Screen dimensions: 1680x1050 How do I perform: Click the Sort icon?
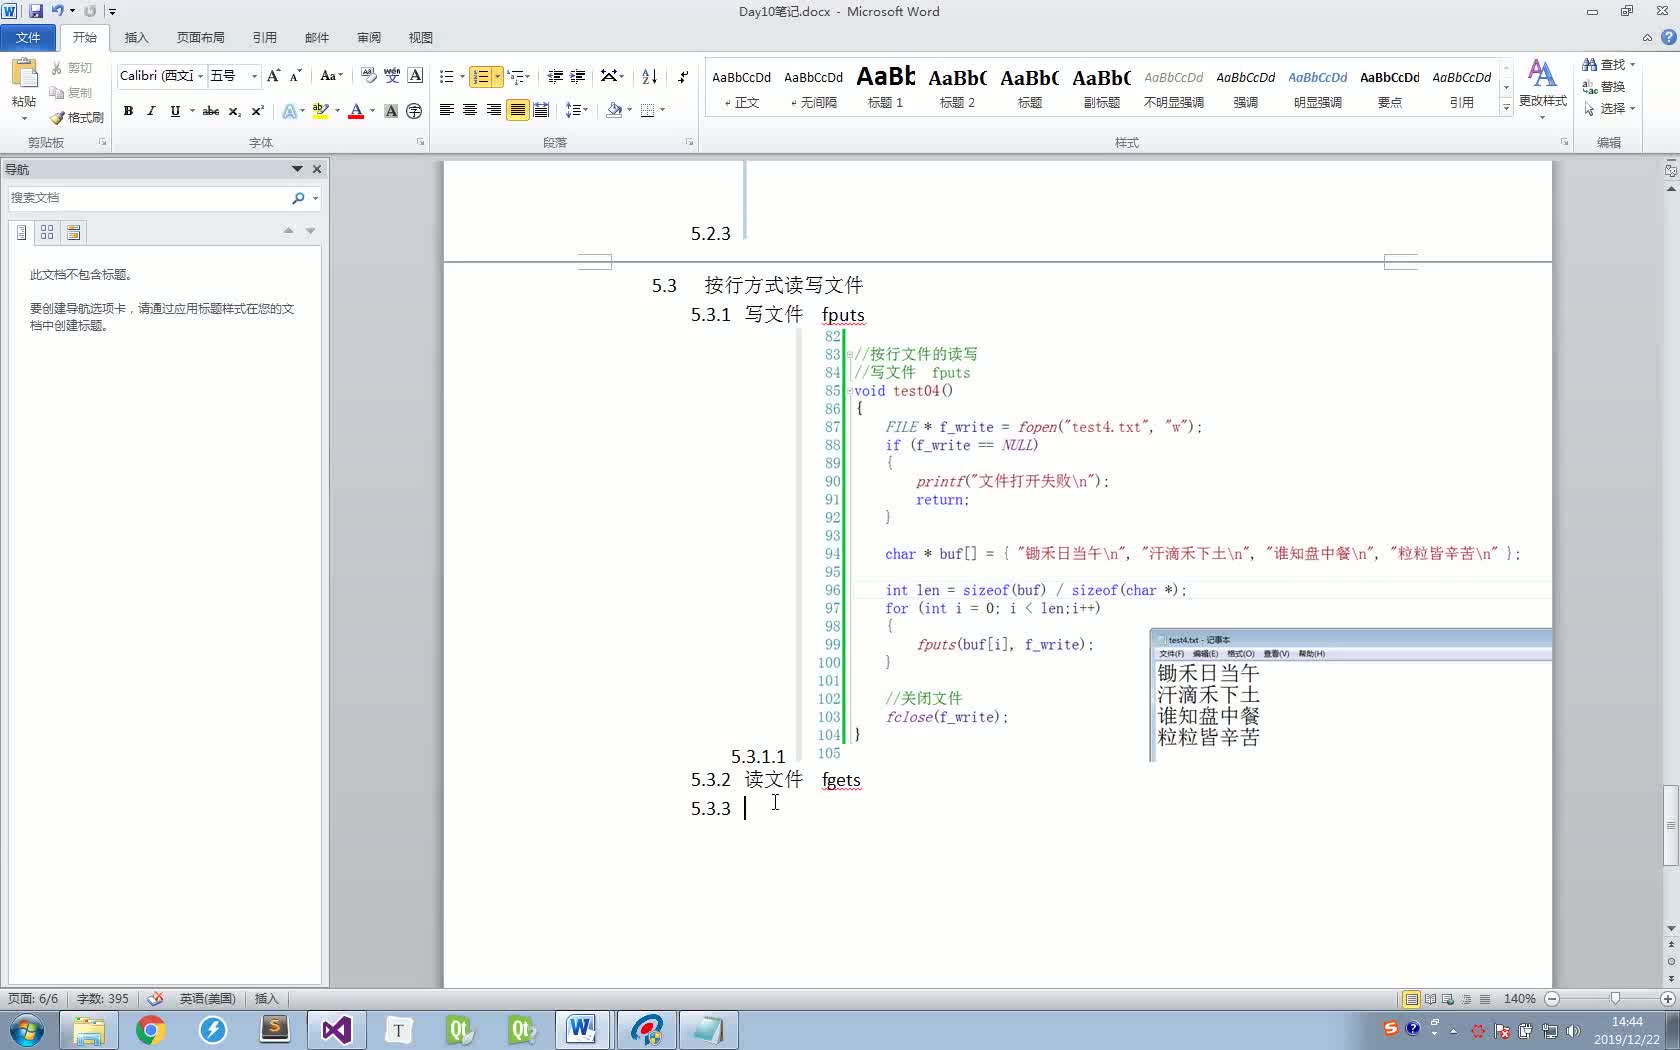[x=649, y=76]
